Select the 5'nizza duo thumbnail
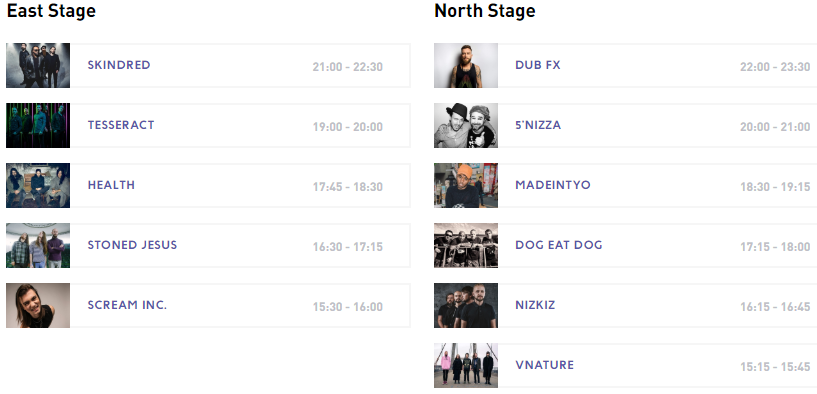 pos(466,125)
